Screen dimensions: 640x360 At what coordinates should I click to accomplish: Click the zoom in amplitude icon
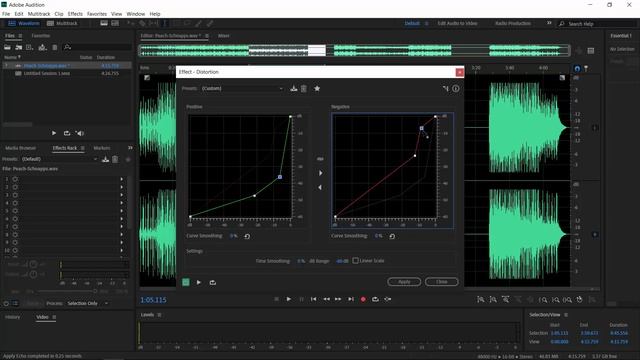[x=481, y=300]
